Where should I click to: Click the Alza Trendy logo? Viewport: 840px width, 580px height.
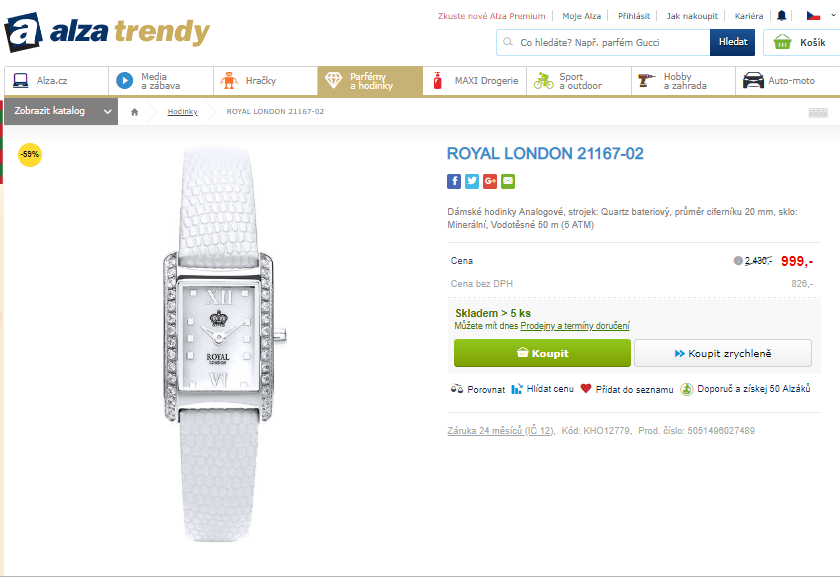[107, 32]
